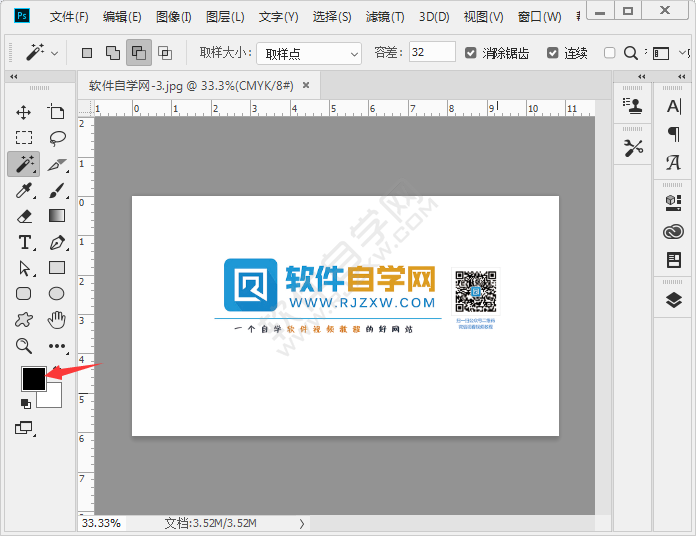Open the Paragraph panel icon
696x536 pixels.
674,134
